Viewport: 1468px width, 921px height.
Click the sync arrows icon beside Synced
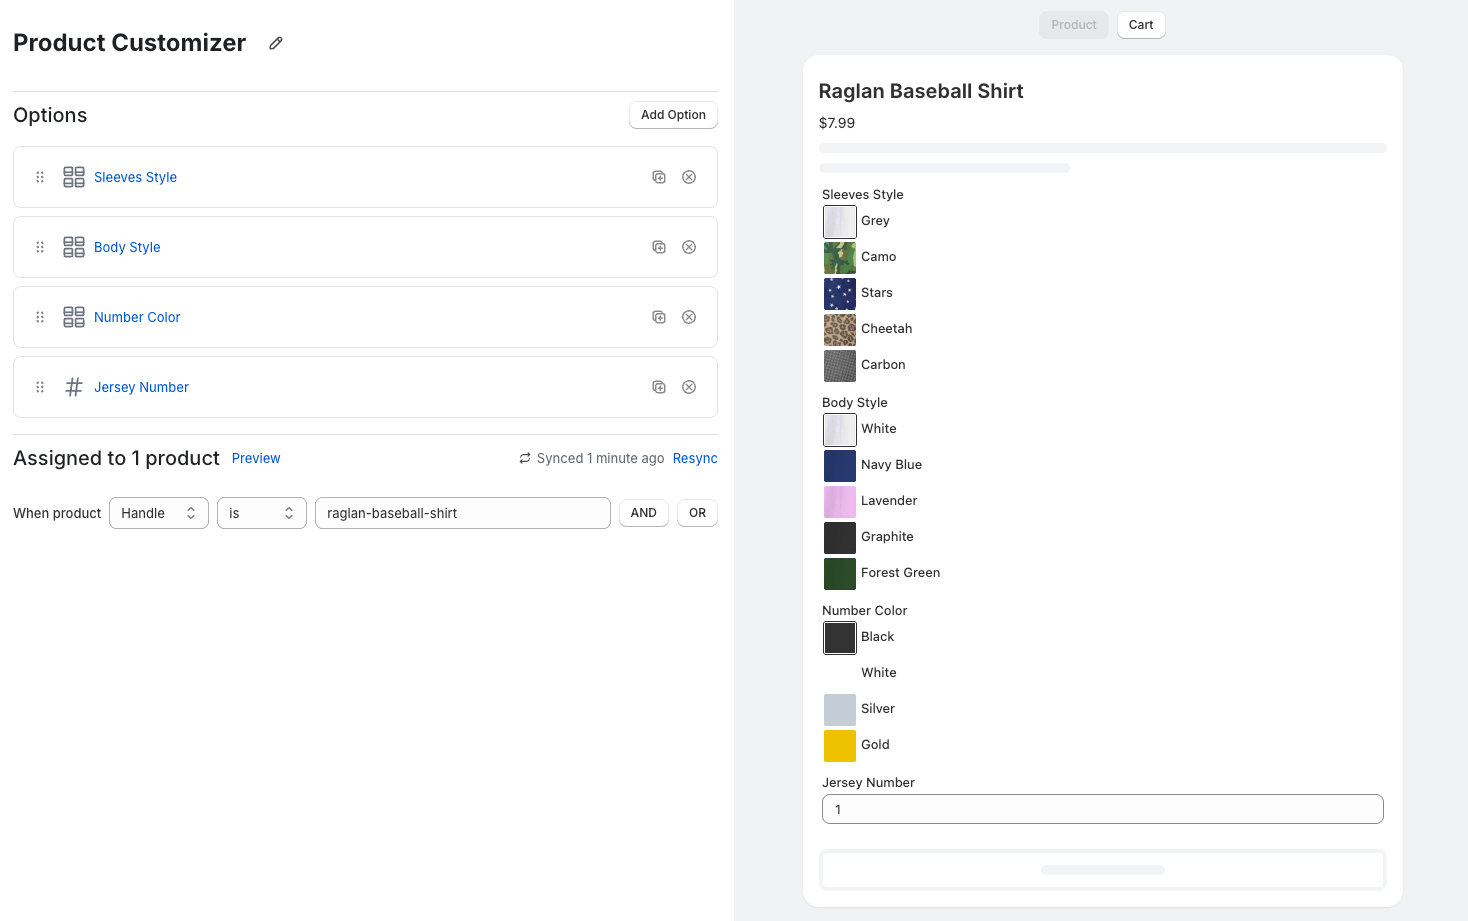[x=525, y=458]
